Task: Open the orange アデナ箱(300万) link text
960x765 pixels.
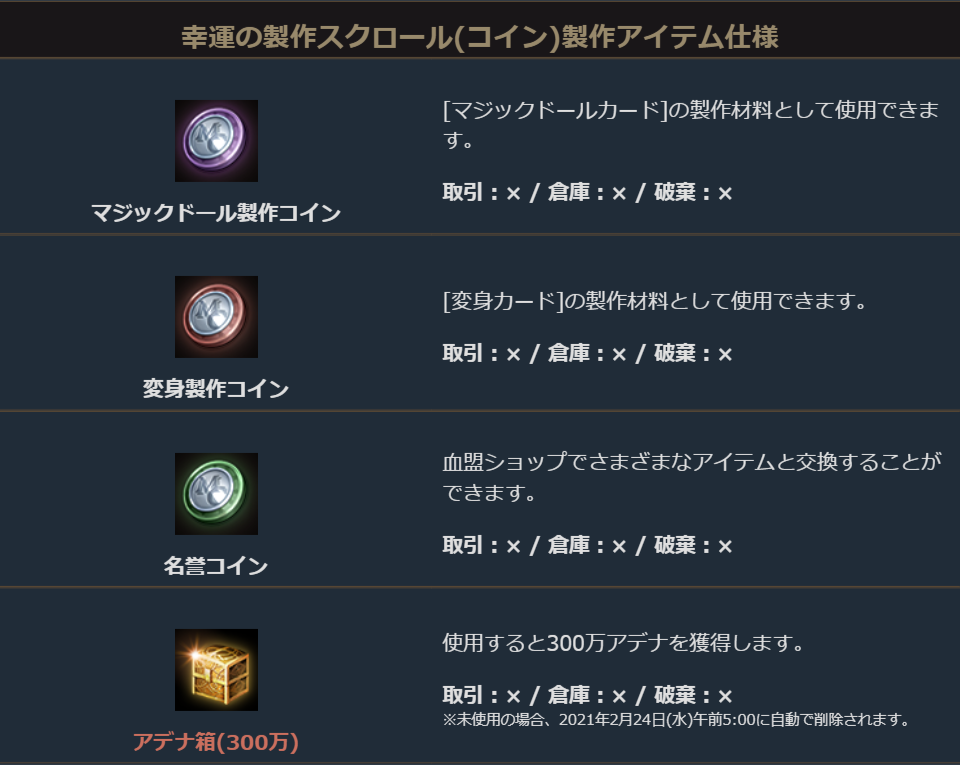Action: [216, 742]
